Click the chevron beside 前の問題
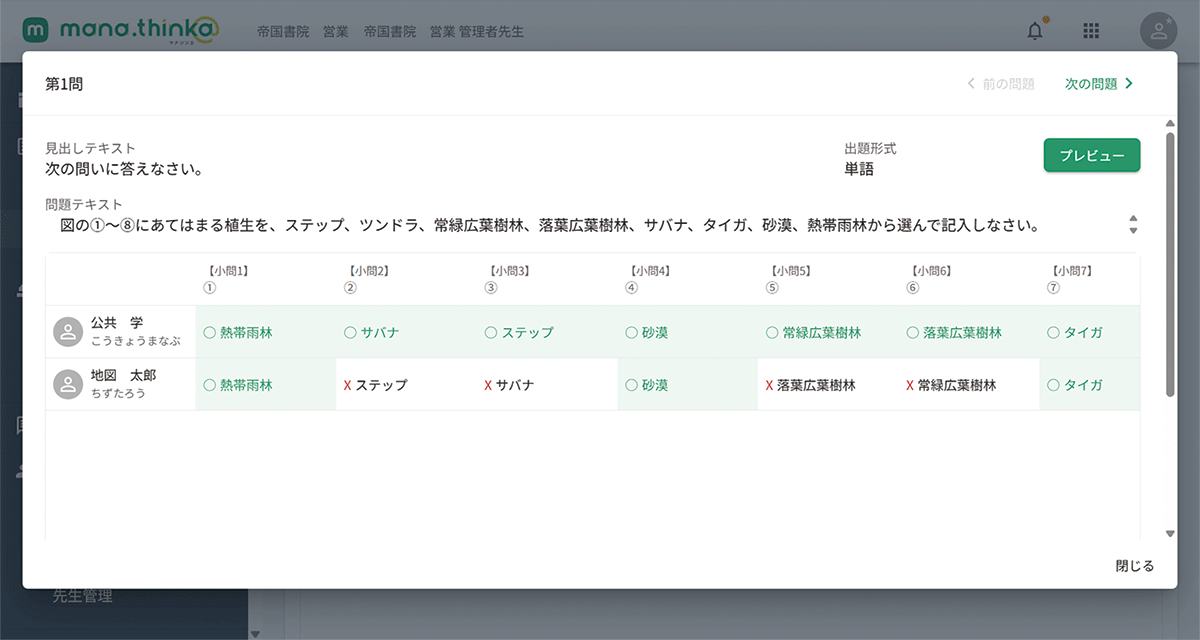Viewport: 1200px width, 640px height. tap(970, 84)
